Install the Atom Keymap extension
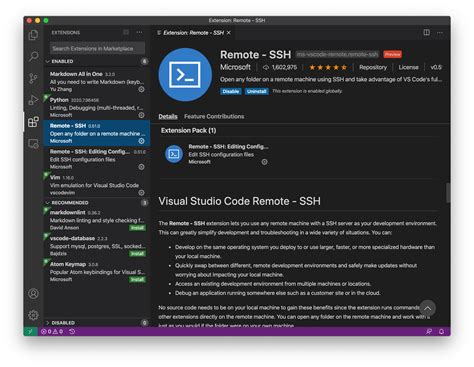Screen dimensions: 474x367 [137, 280]
